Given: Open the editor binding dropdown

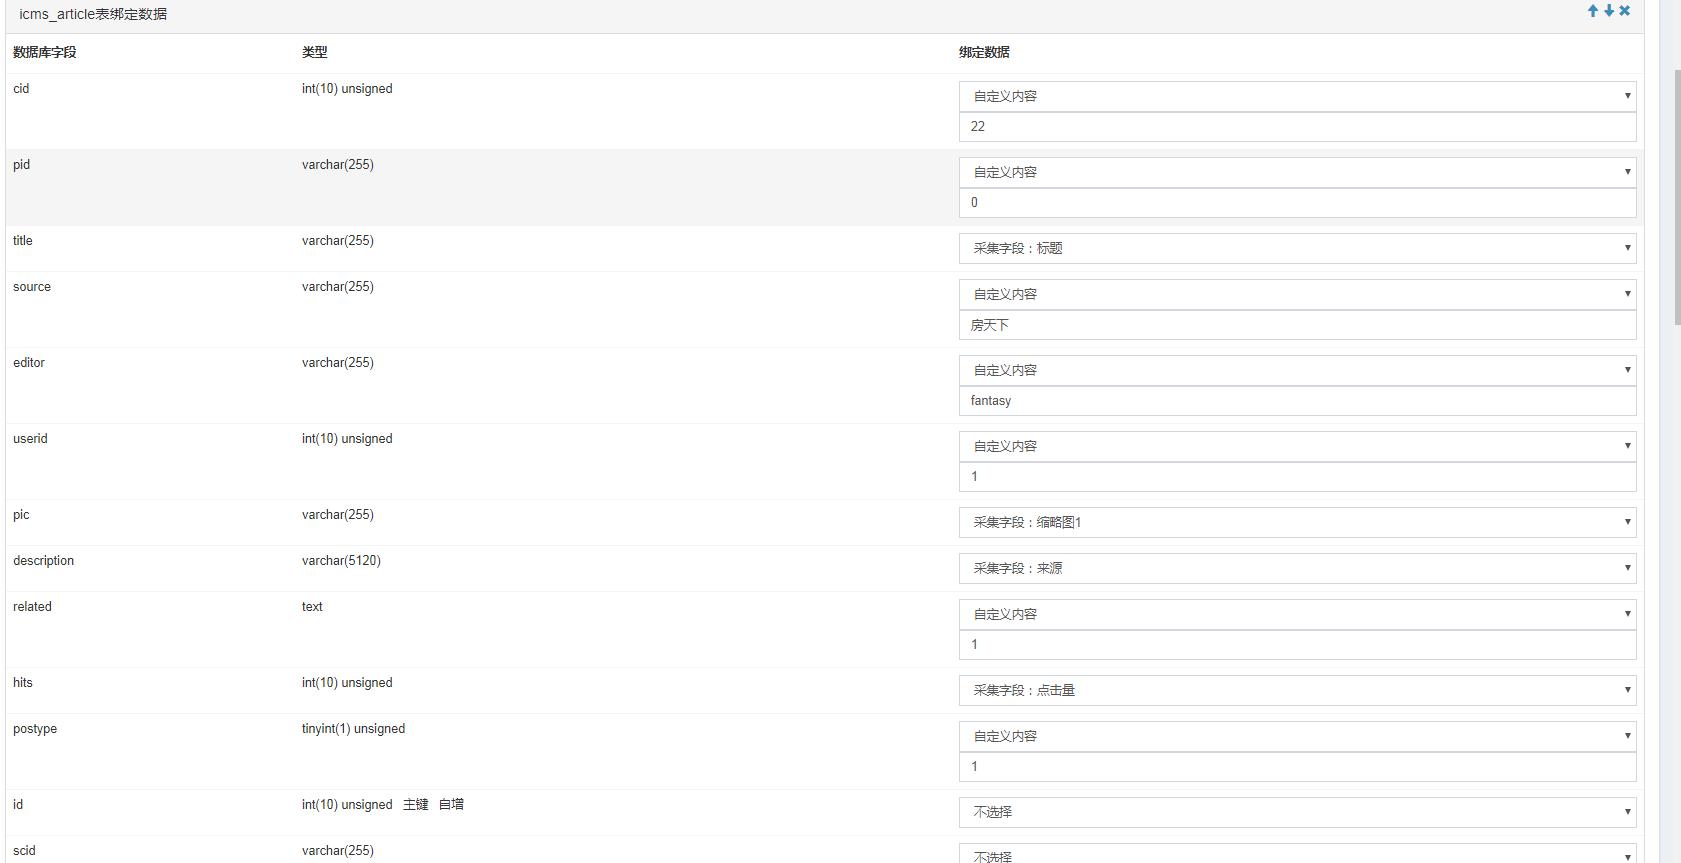Looking at the screenshot, I should (1297, 370).
